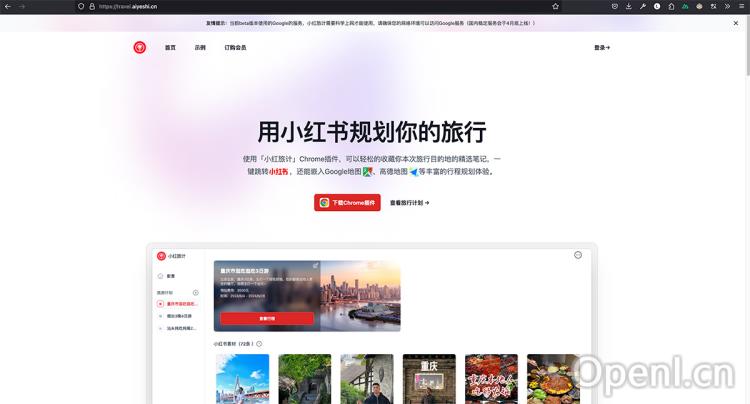
Task: Click the round white 'L' extension icon
Action: coord(657,7)
